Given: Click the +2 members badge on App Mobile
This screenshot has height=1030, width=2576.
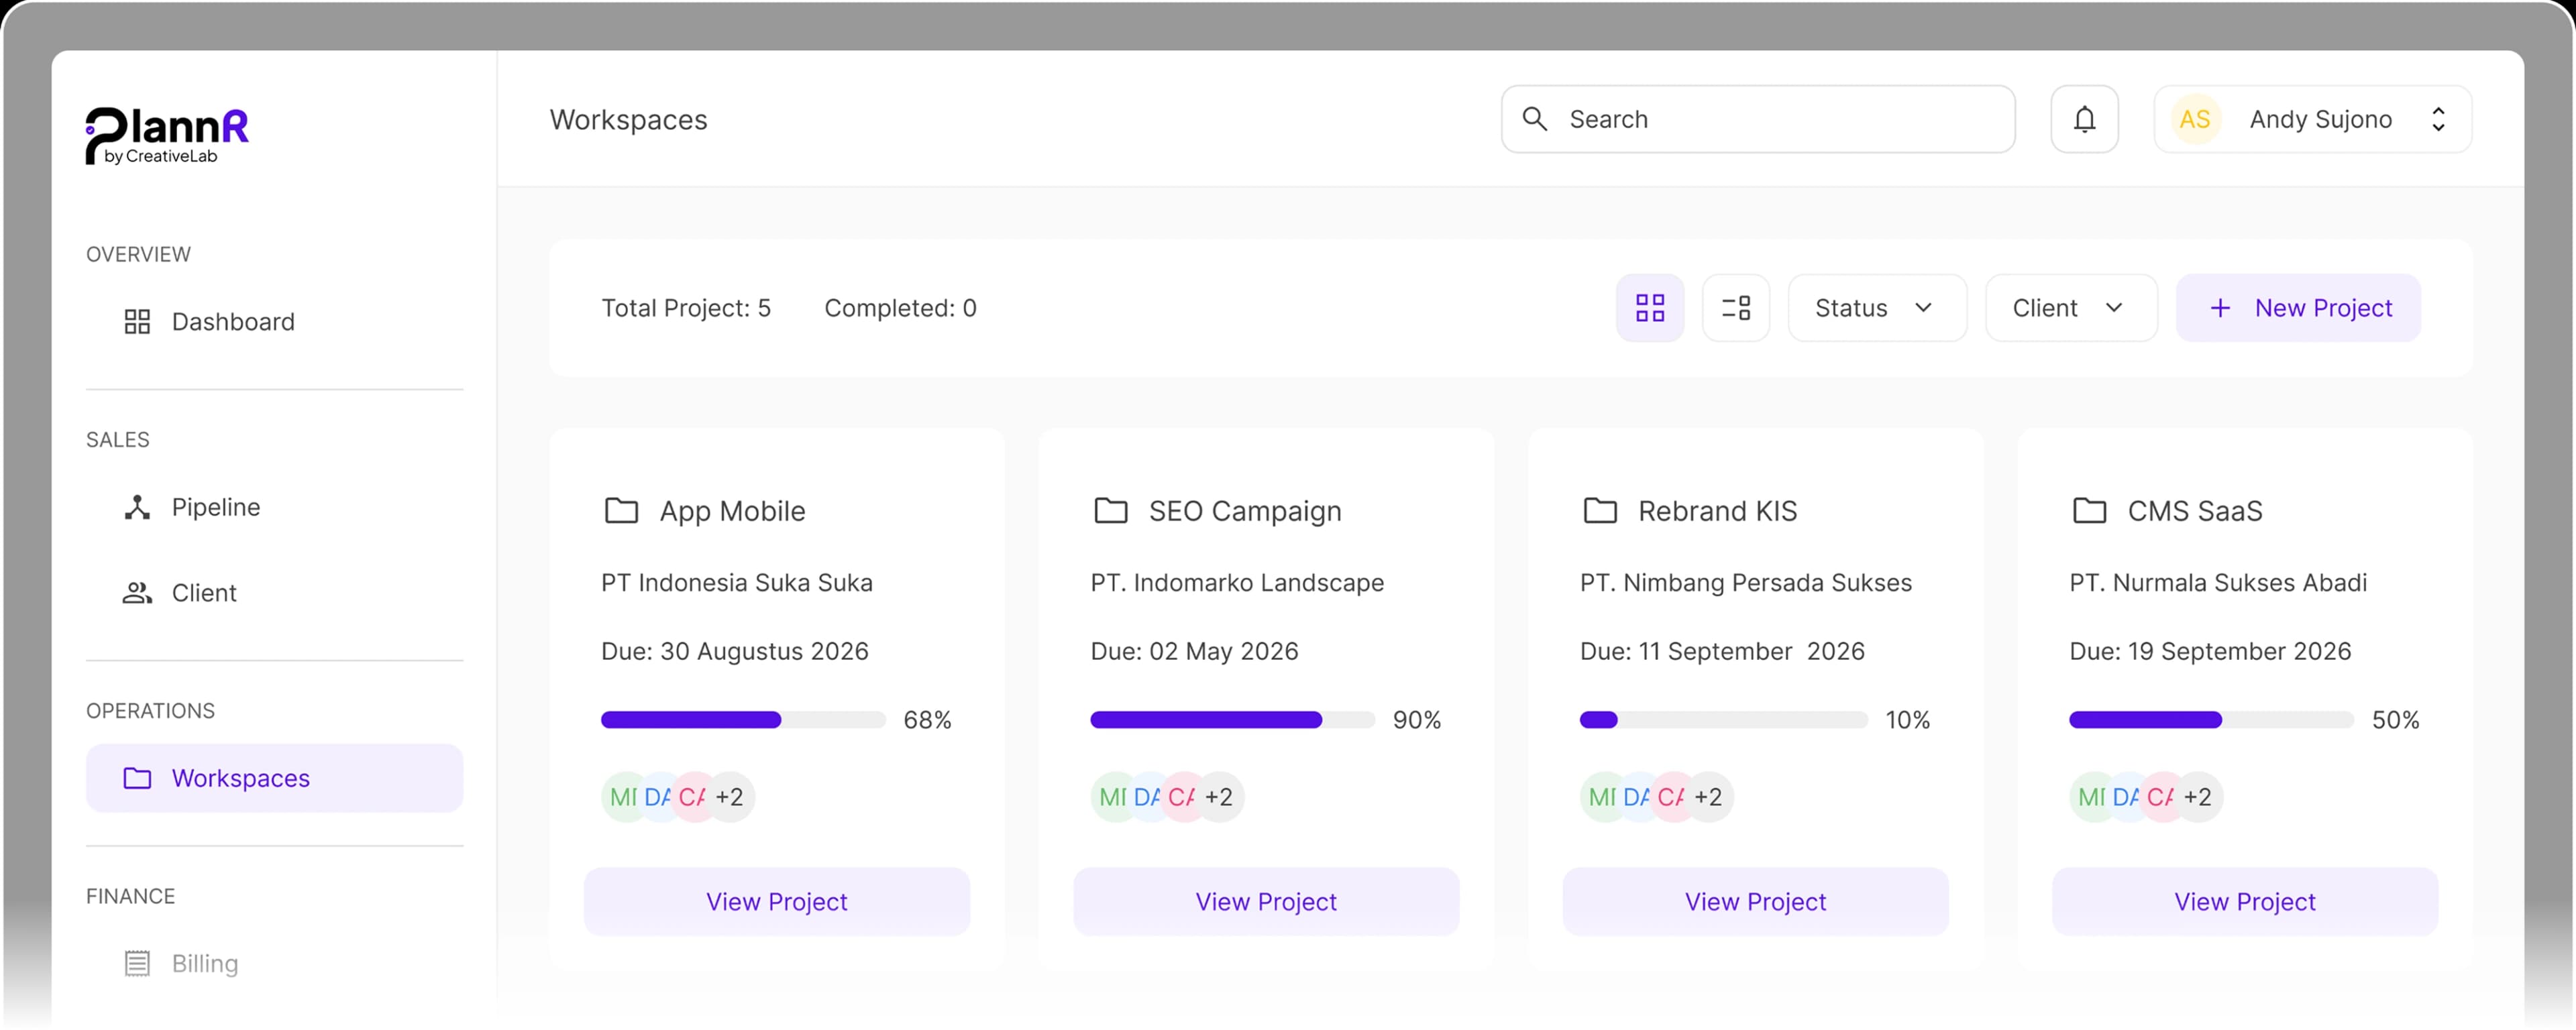Looking at the screenshot, I should point(731,797).
